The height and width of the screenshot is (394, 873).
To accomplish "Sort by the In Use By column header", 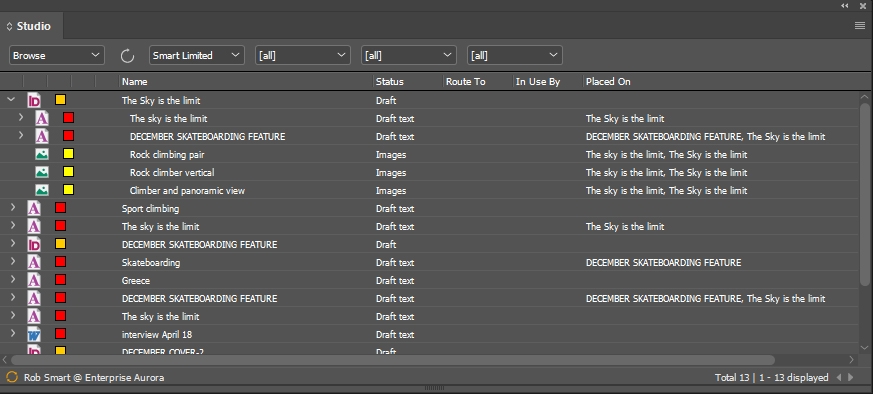I will click(548, 82).
